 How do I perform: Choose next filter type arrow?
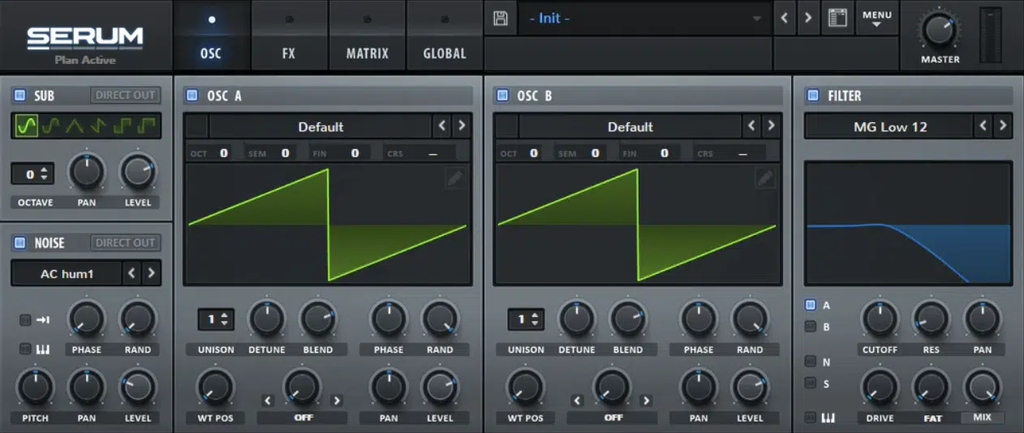coord(1002,126)
